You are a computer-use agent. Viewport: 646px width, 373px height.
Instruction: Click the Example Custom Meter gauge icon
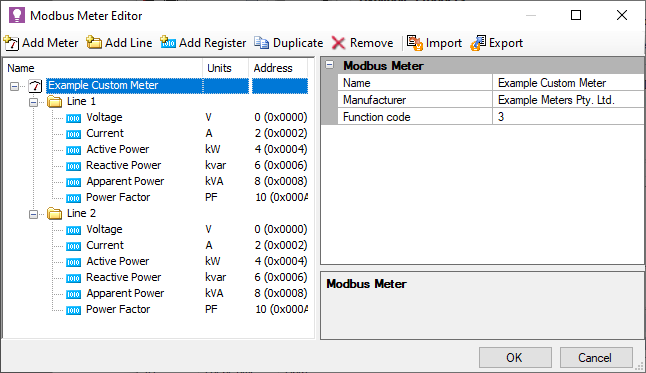[x=35, y=86]
